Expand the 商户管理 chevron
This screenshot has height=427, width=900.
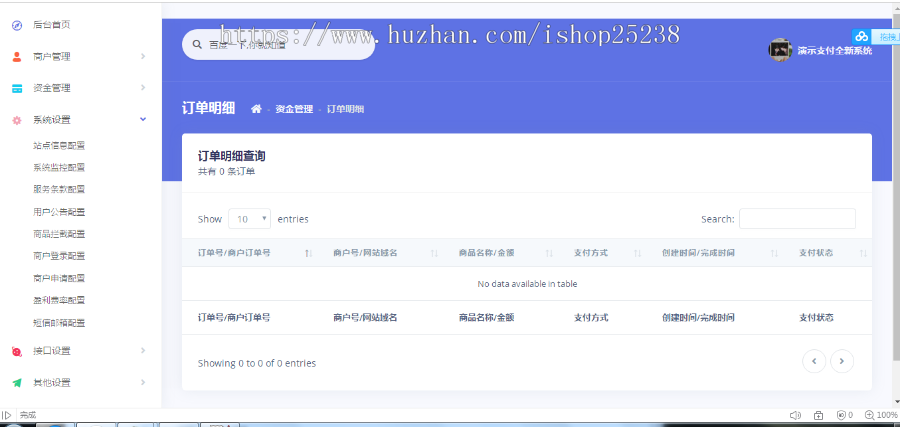(143, 56)
